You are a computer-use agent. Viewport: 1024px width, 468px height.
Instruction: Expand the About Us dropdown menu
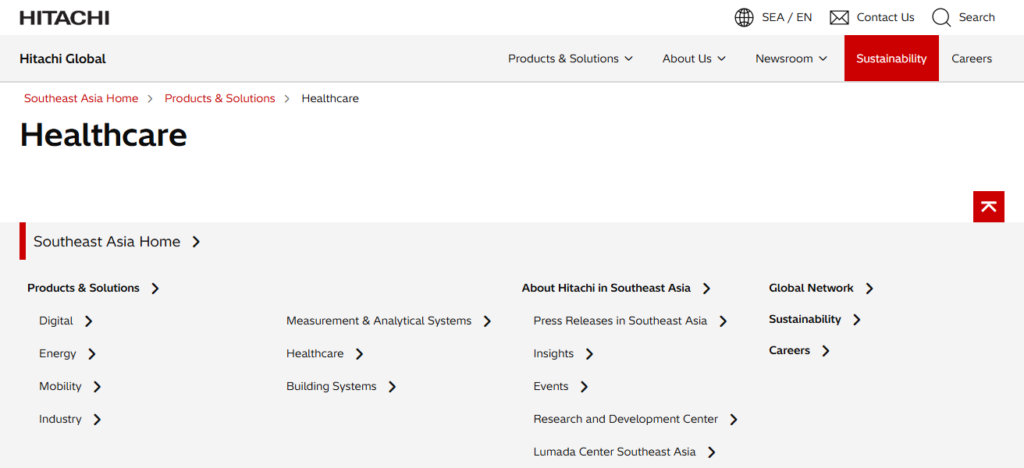tap(694, 59)
